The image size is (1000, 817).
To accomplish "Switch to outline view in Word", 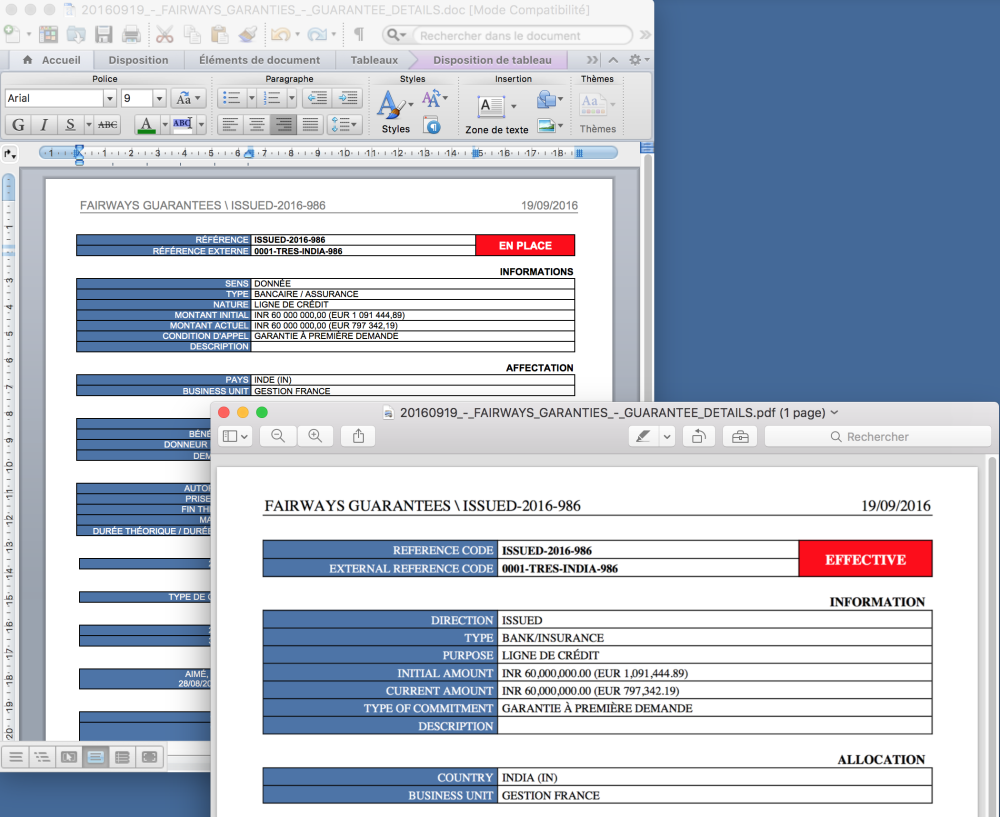I will [x=42, y=757].
